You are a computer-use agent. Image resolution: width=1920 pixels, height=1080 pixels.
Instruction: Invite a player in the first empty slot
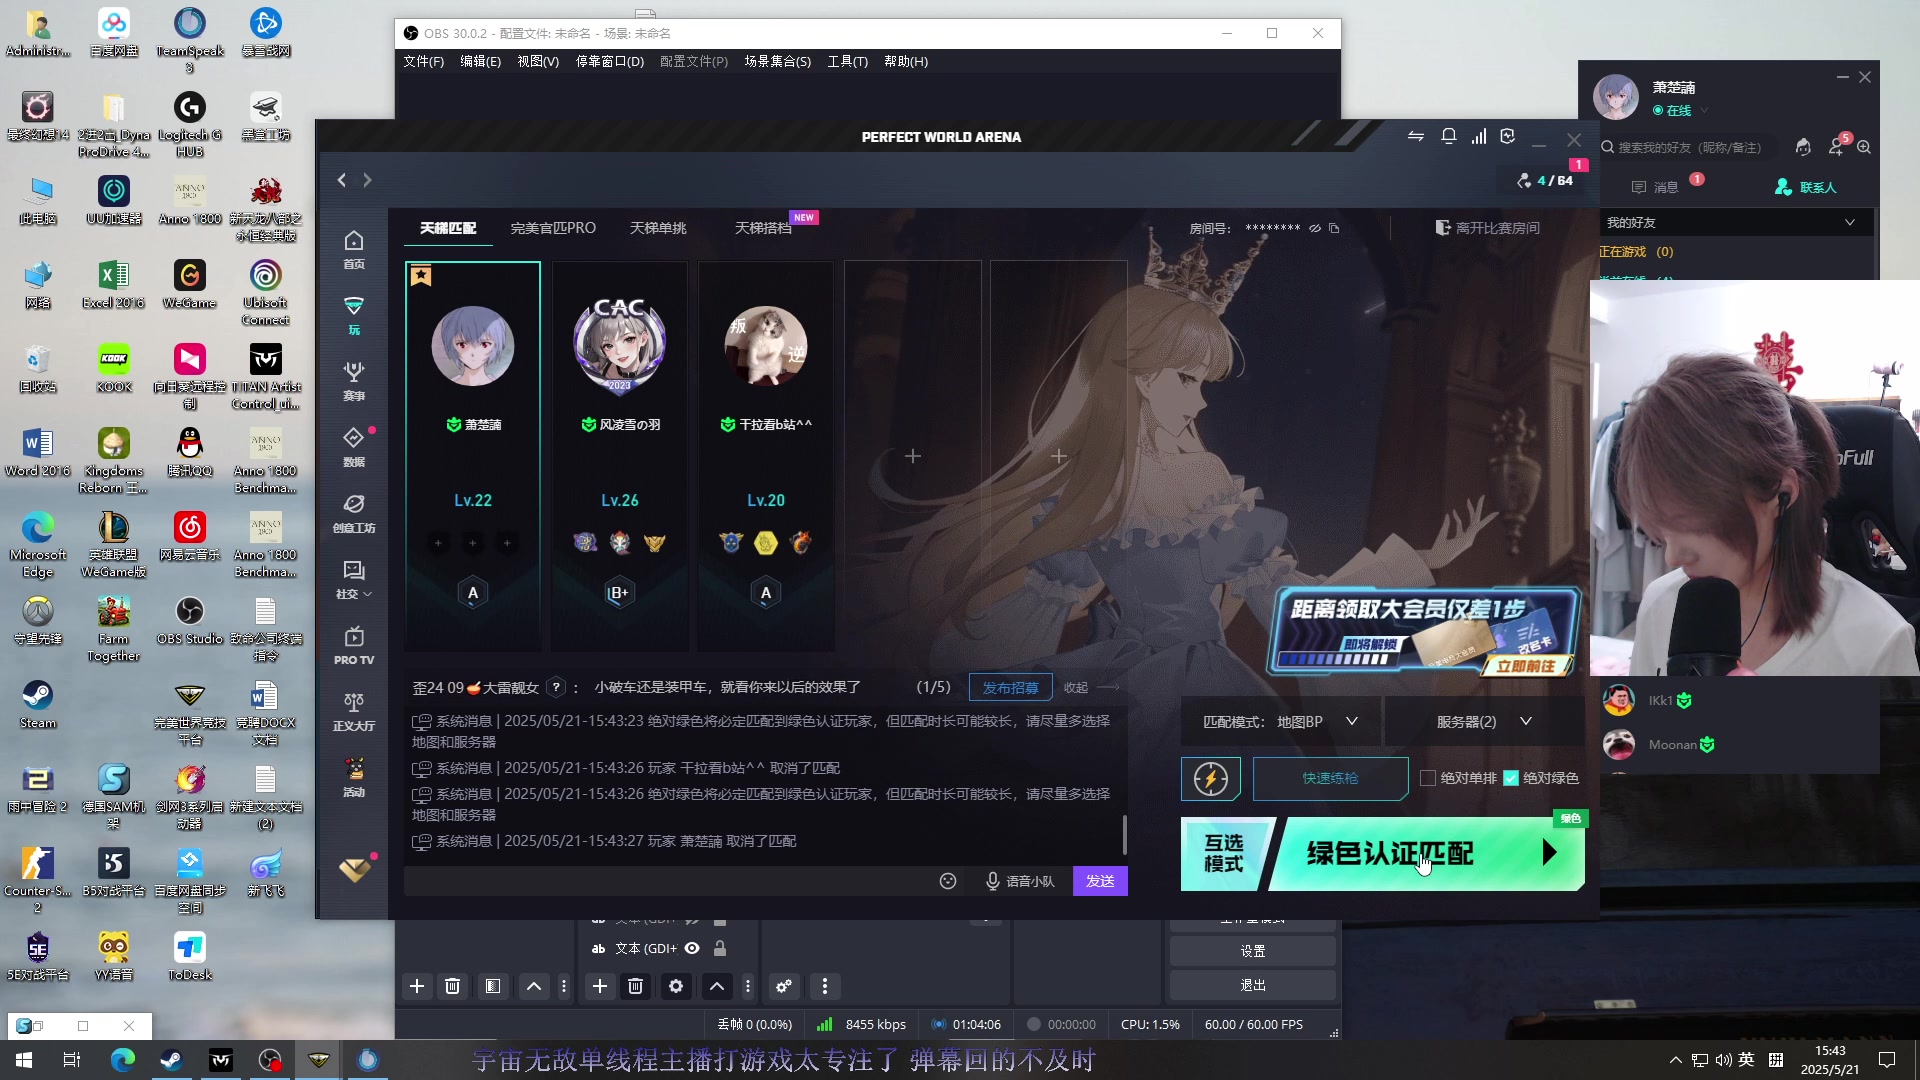(x=913, y=456)
